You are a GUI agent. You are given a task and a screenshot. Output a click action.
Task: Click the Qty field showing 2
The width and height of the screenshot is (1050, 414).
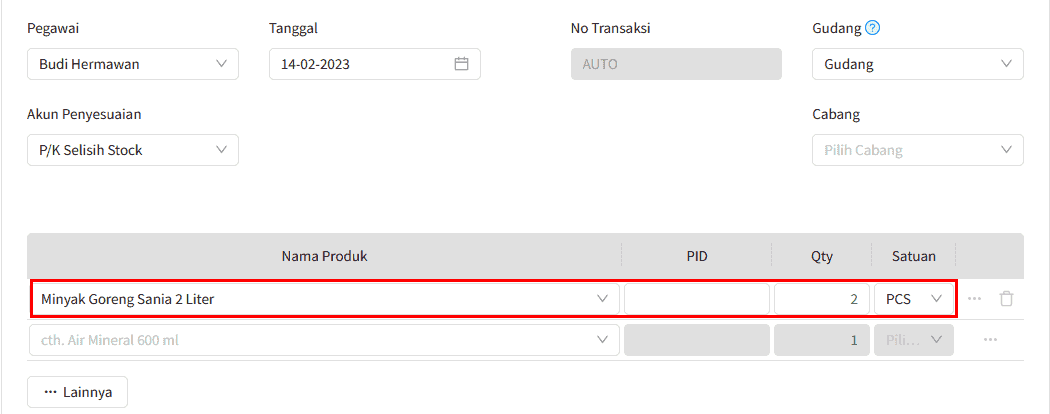(820, 298)
